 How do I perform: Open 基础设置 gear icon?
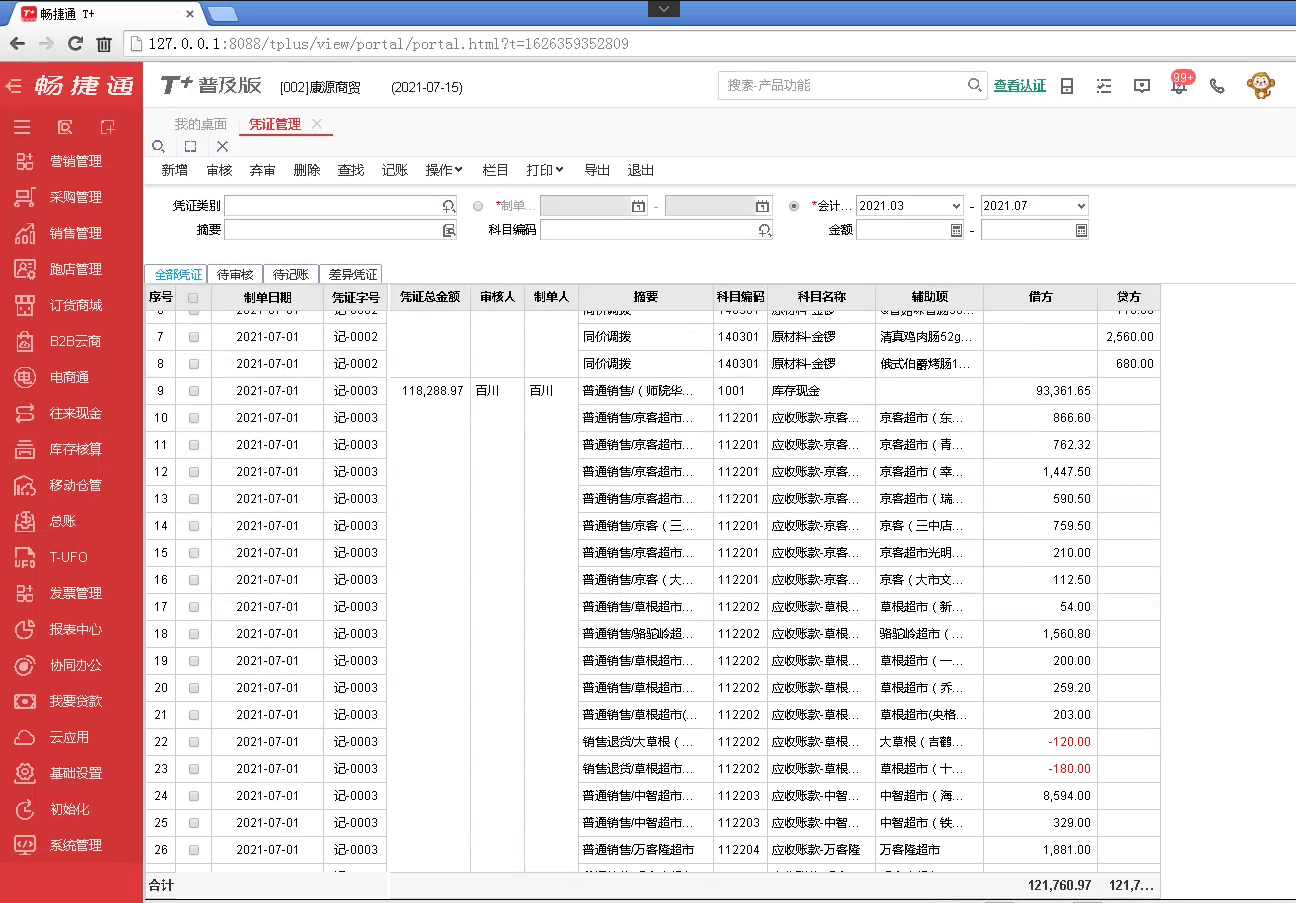[x=25, y=773]
